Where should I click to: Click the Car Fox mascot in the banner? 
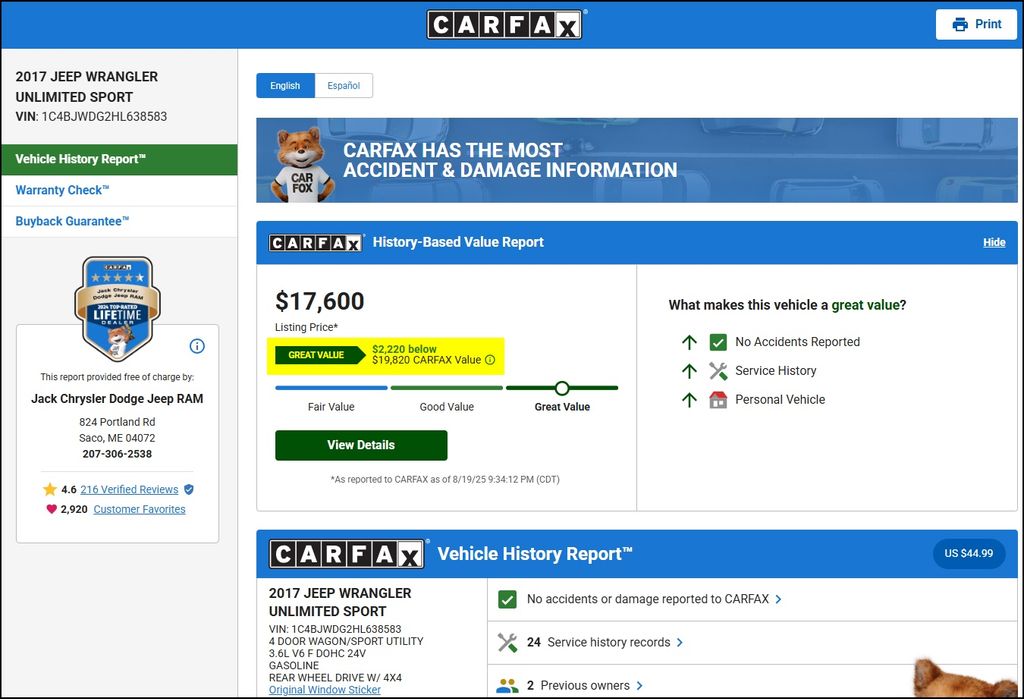[x=302, y=164]
